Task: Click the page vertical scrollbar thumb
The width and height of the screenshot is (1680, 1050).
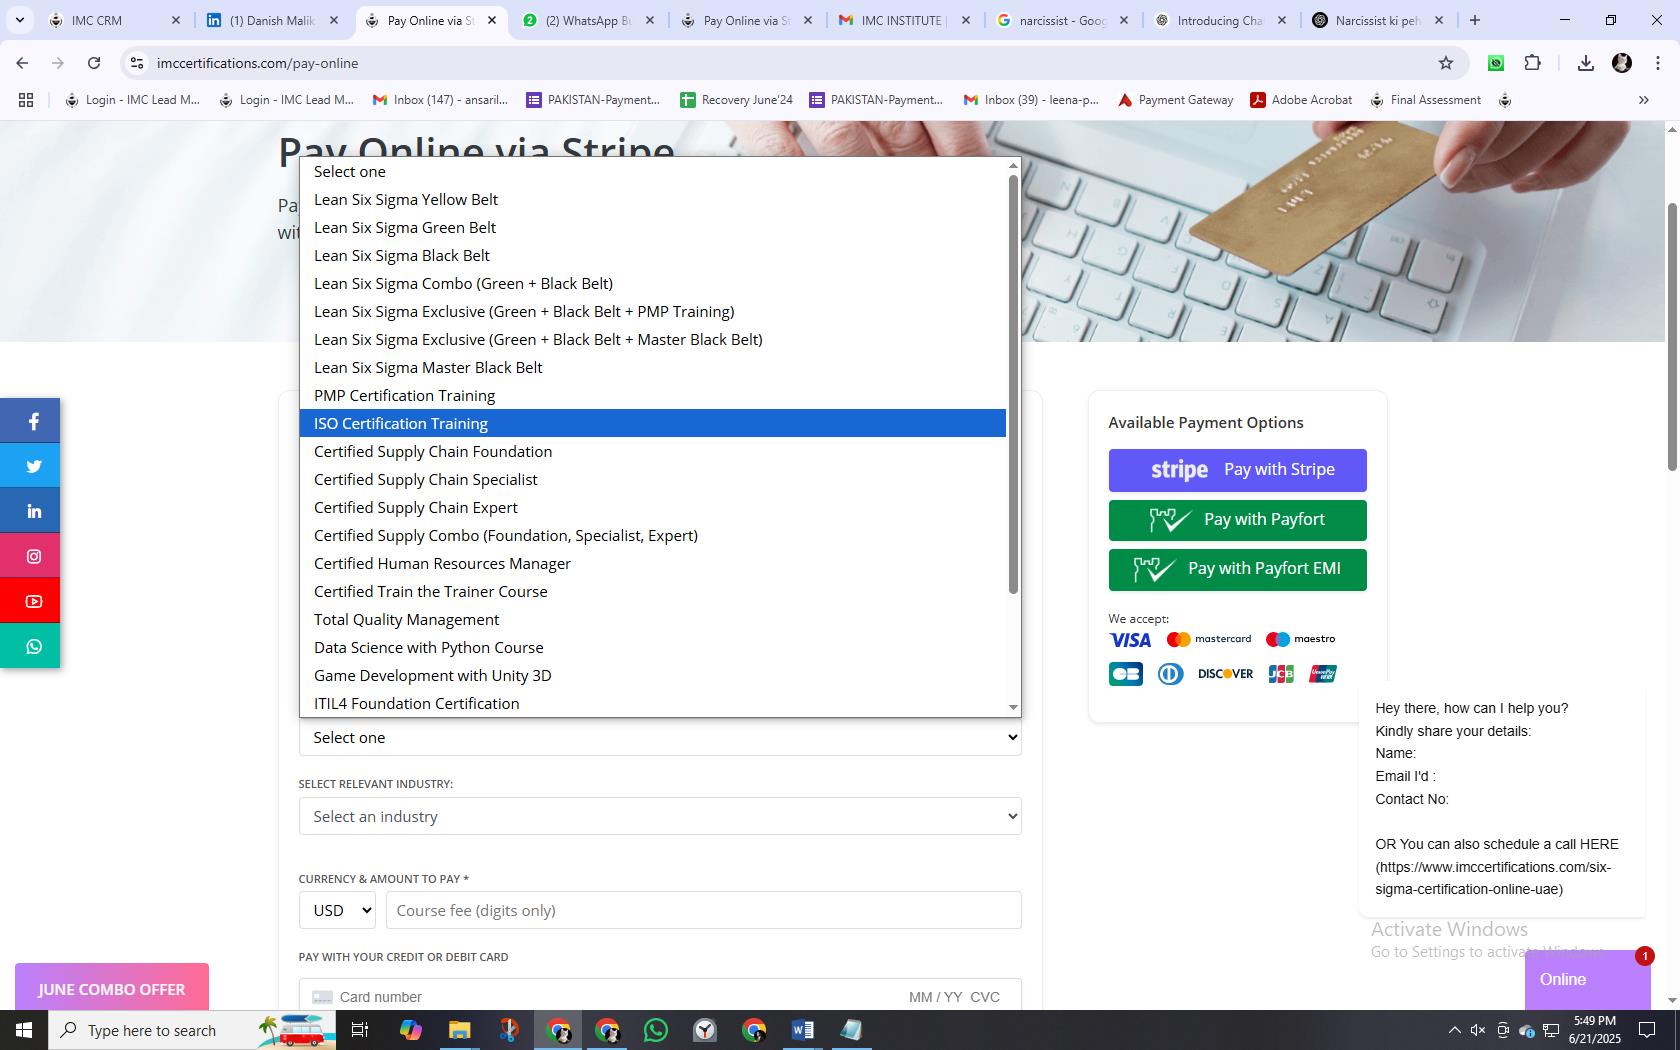Action: pos(1671,336)
